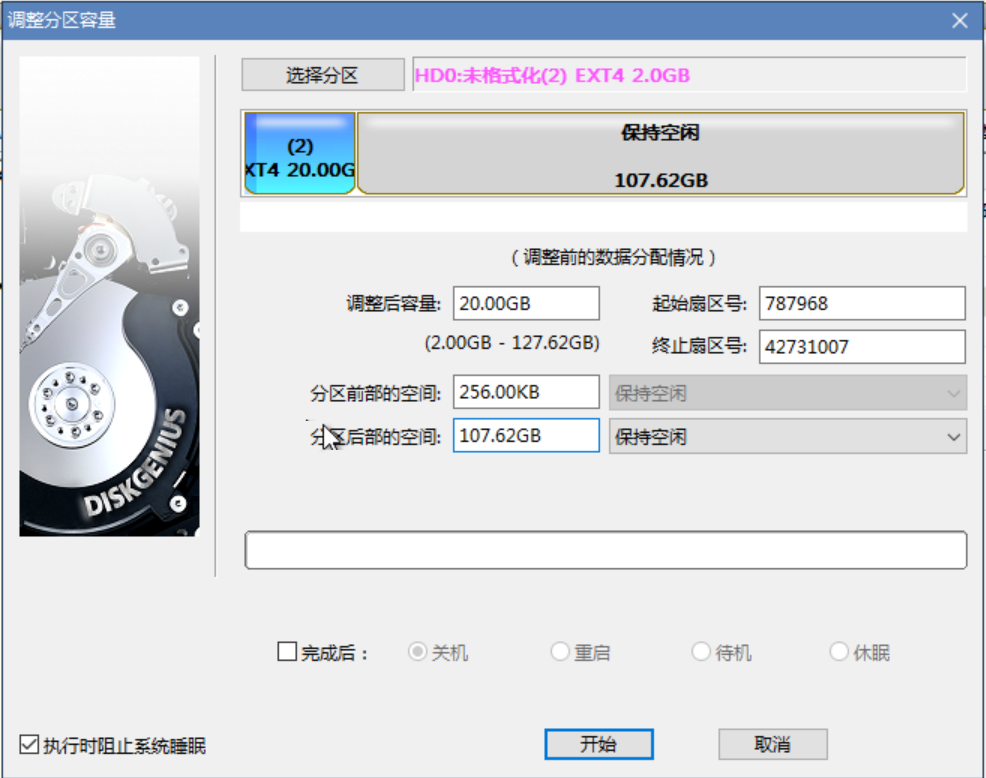Click the 终止扇区号 field
The width and height of the screenshot is (986, 778).
click(x=861, y=347)
